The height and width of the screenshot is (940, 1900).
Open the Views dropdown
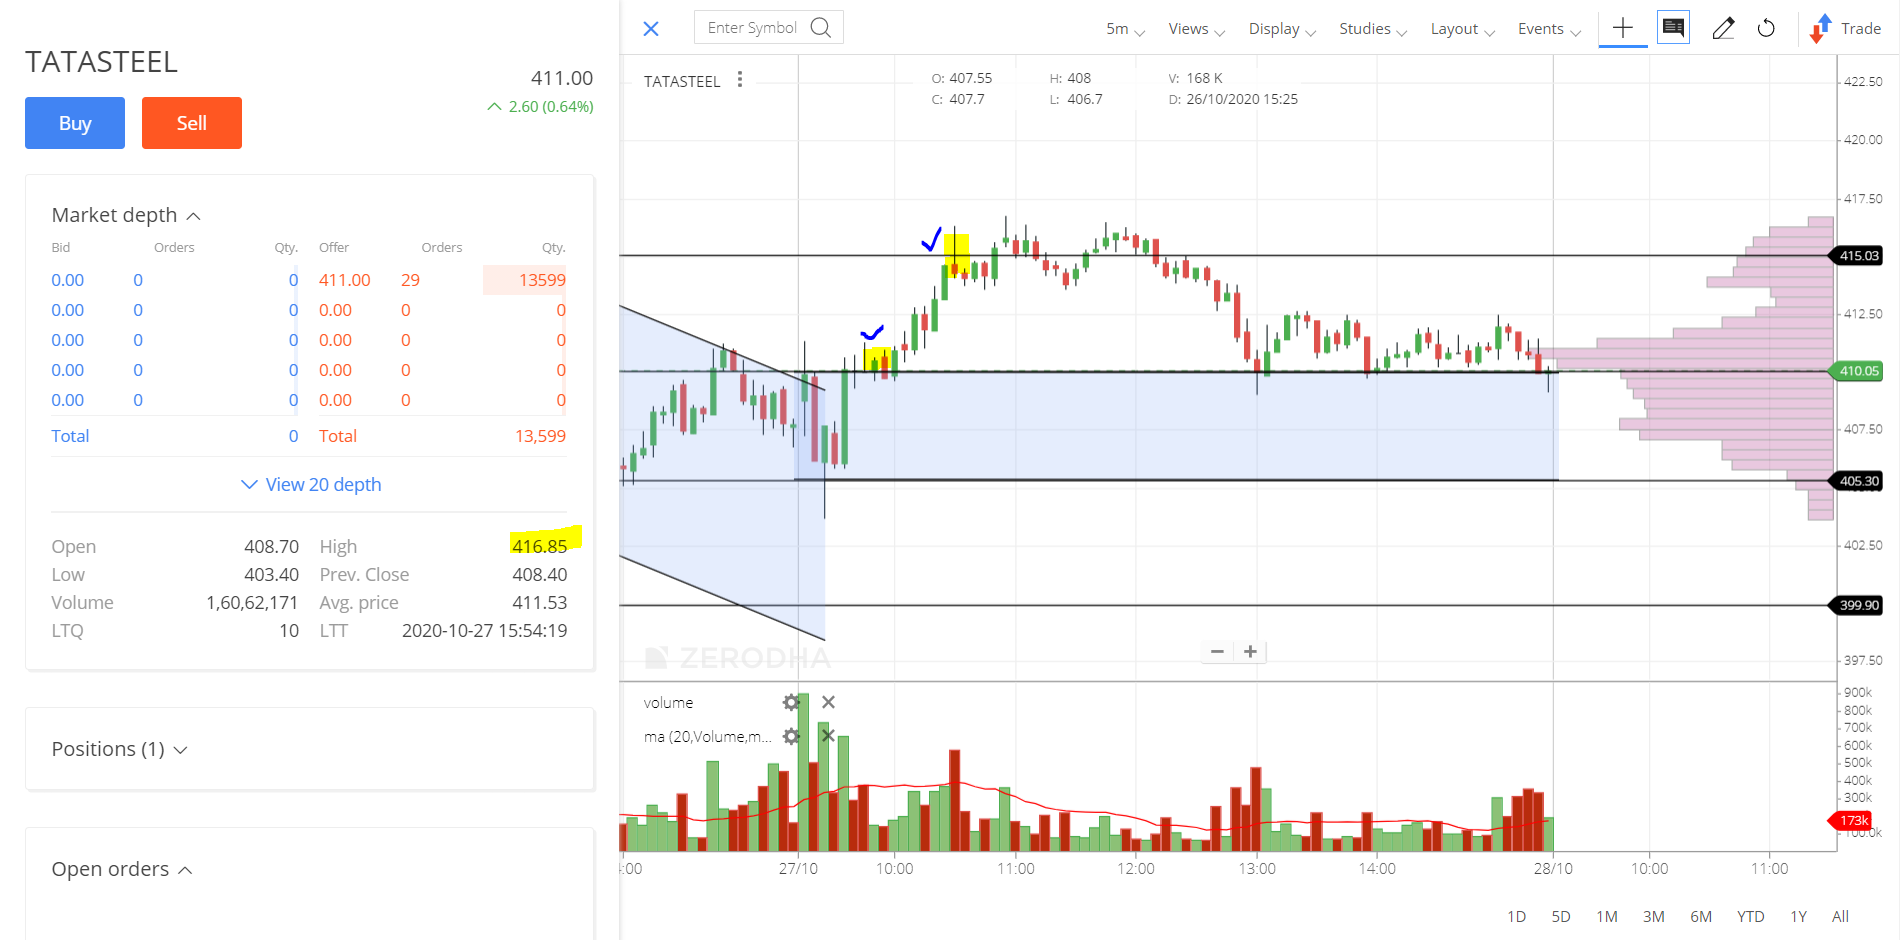(x=1196, y=29)
